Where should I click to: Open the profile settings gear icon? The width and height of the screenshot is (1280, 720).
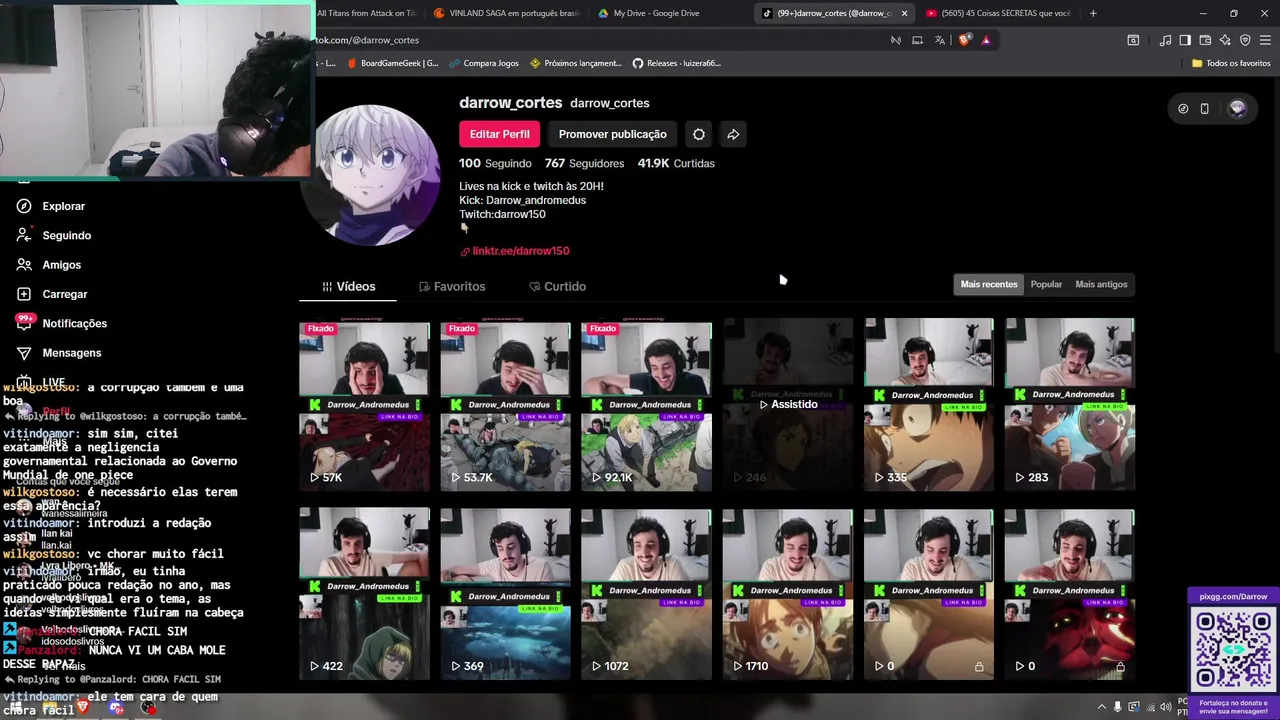pos(699,134)
